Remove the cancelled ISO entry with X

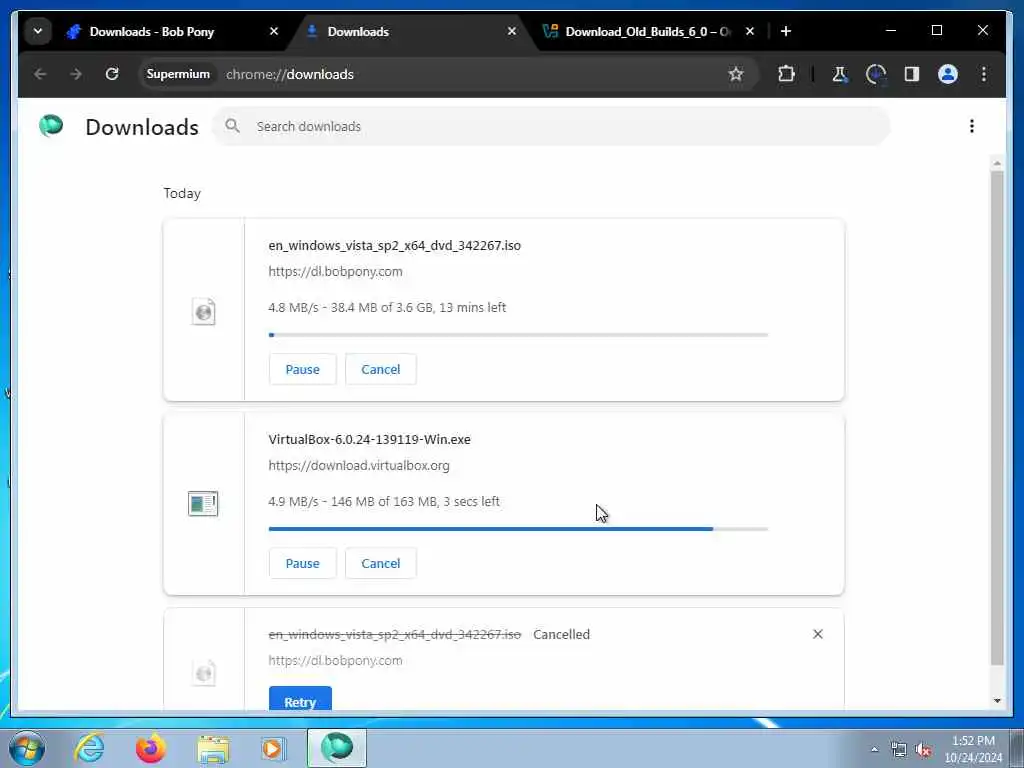pyautogui.click(x=818, y=634)
